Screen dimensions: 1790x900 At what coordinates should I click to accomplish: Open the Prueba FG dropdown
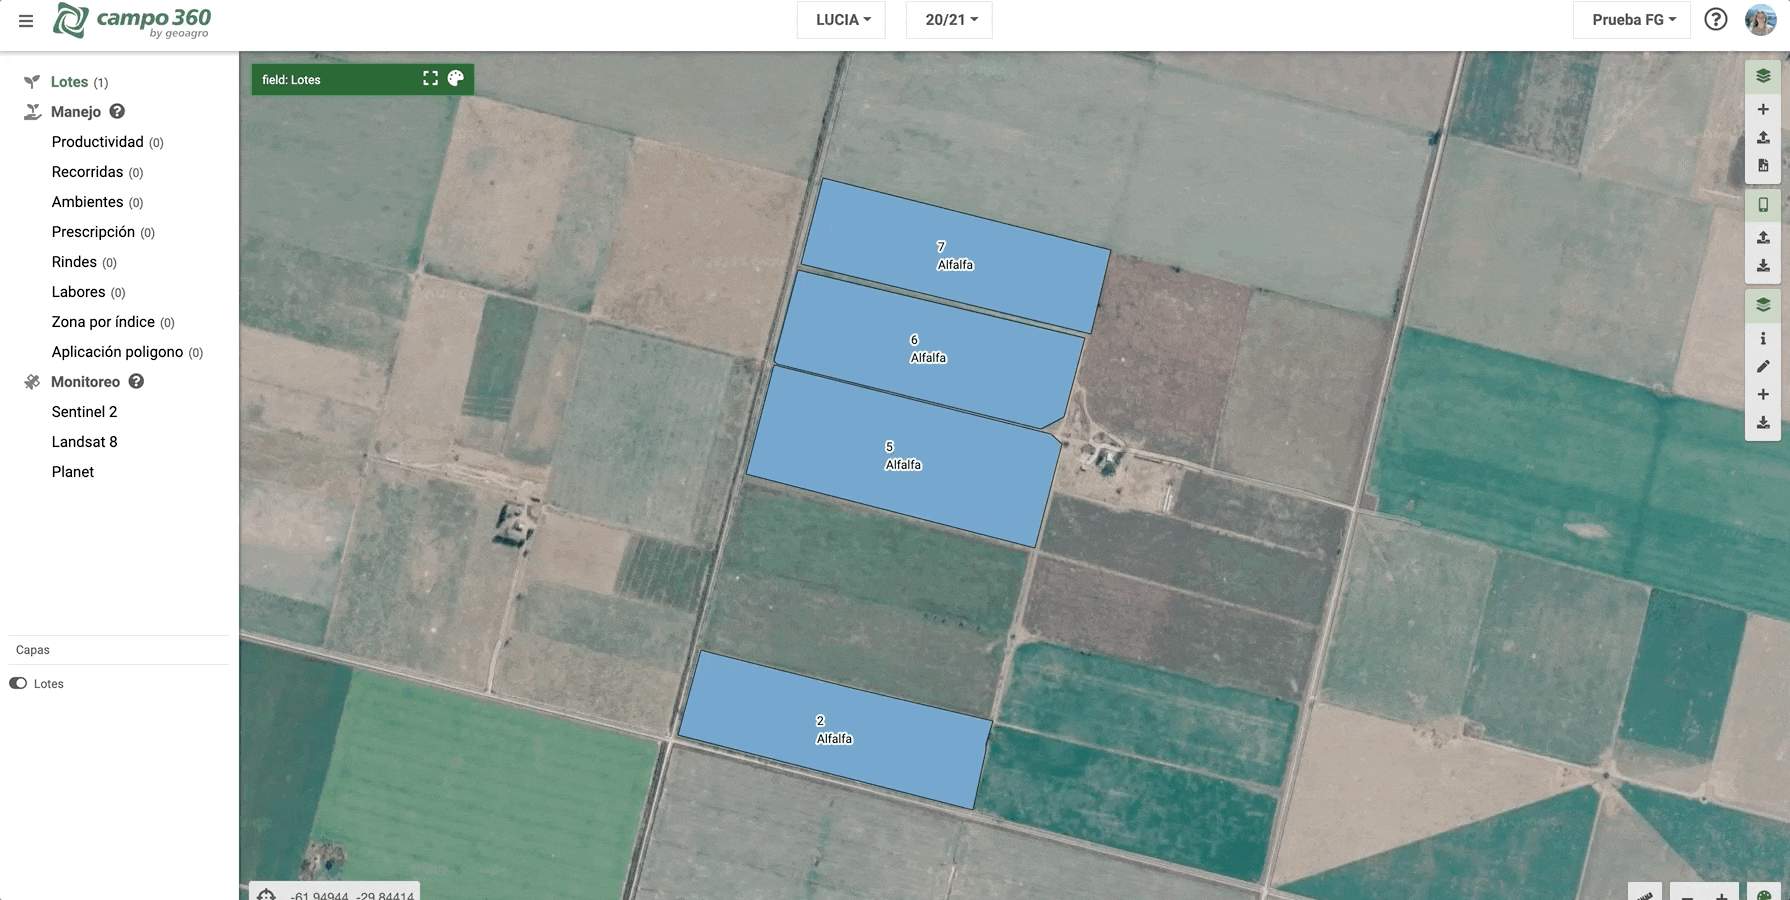pos(1632,20)
